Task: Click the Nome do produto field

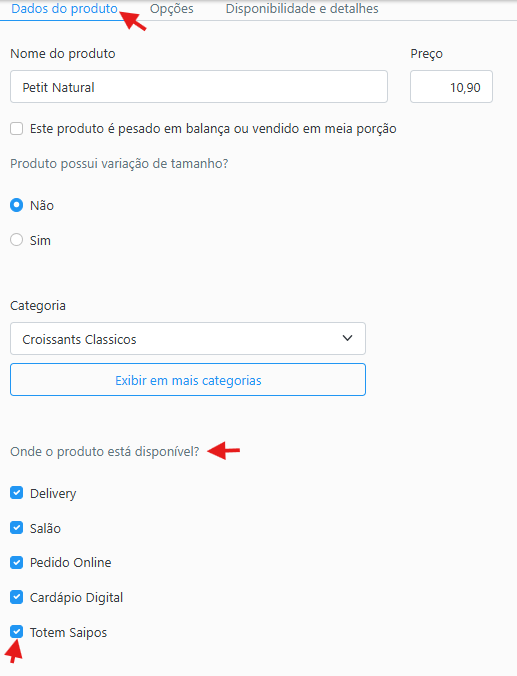Action: click(x=199, y=87)
